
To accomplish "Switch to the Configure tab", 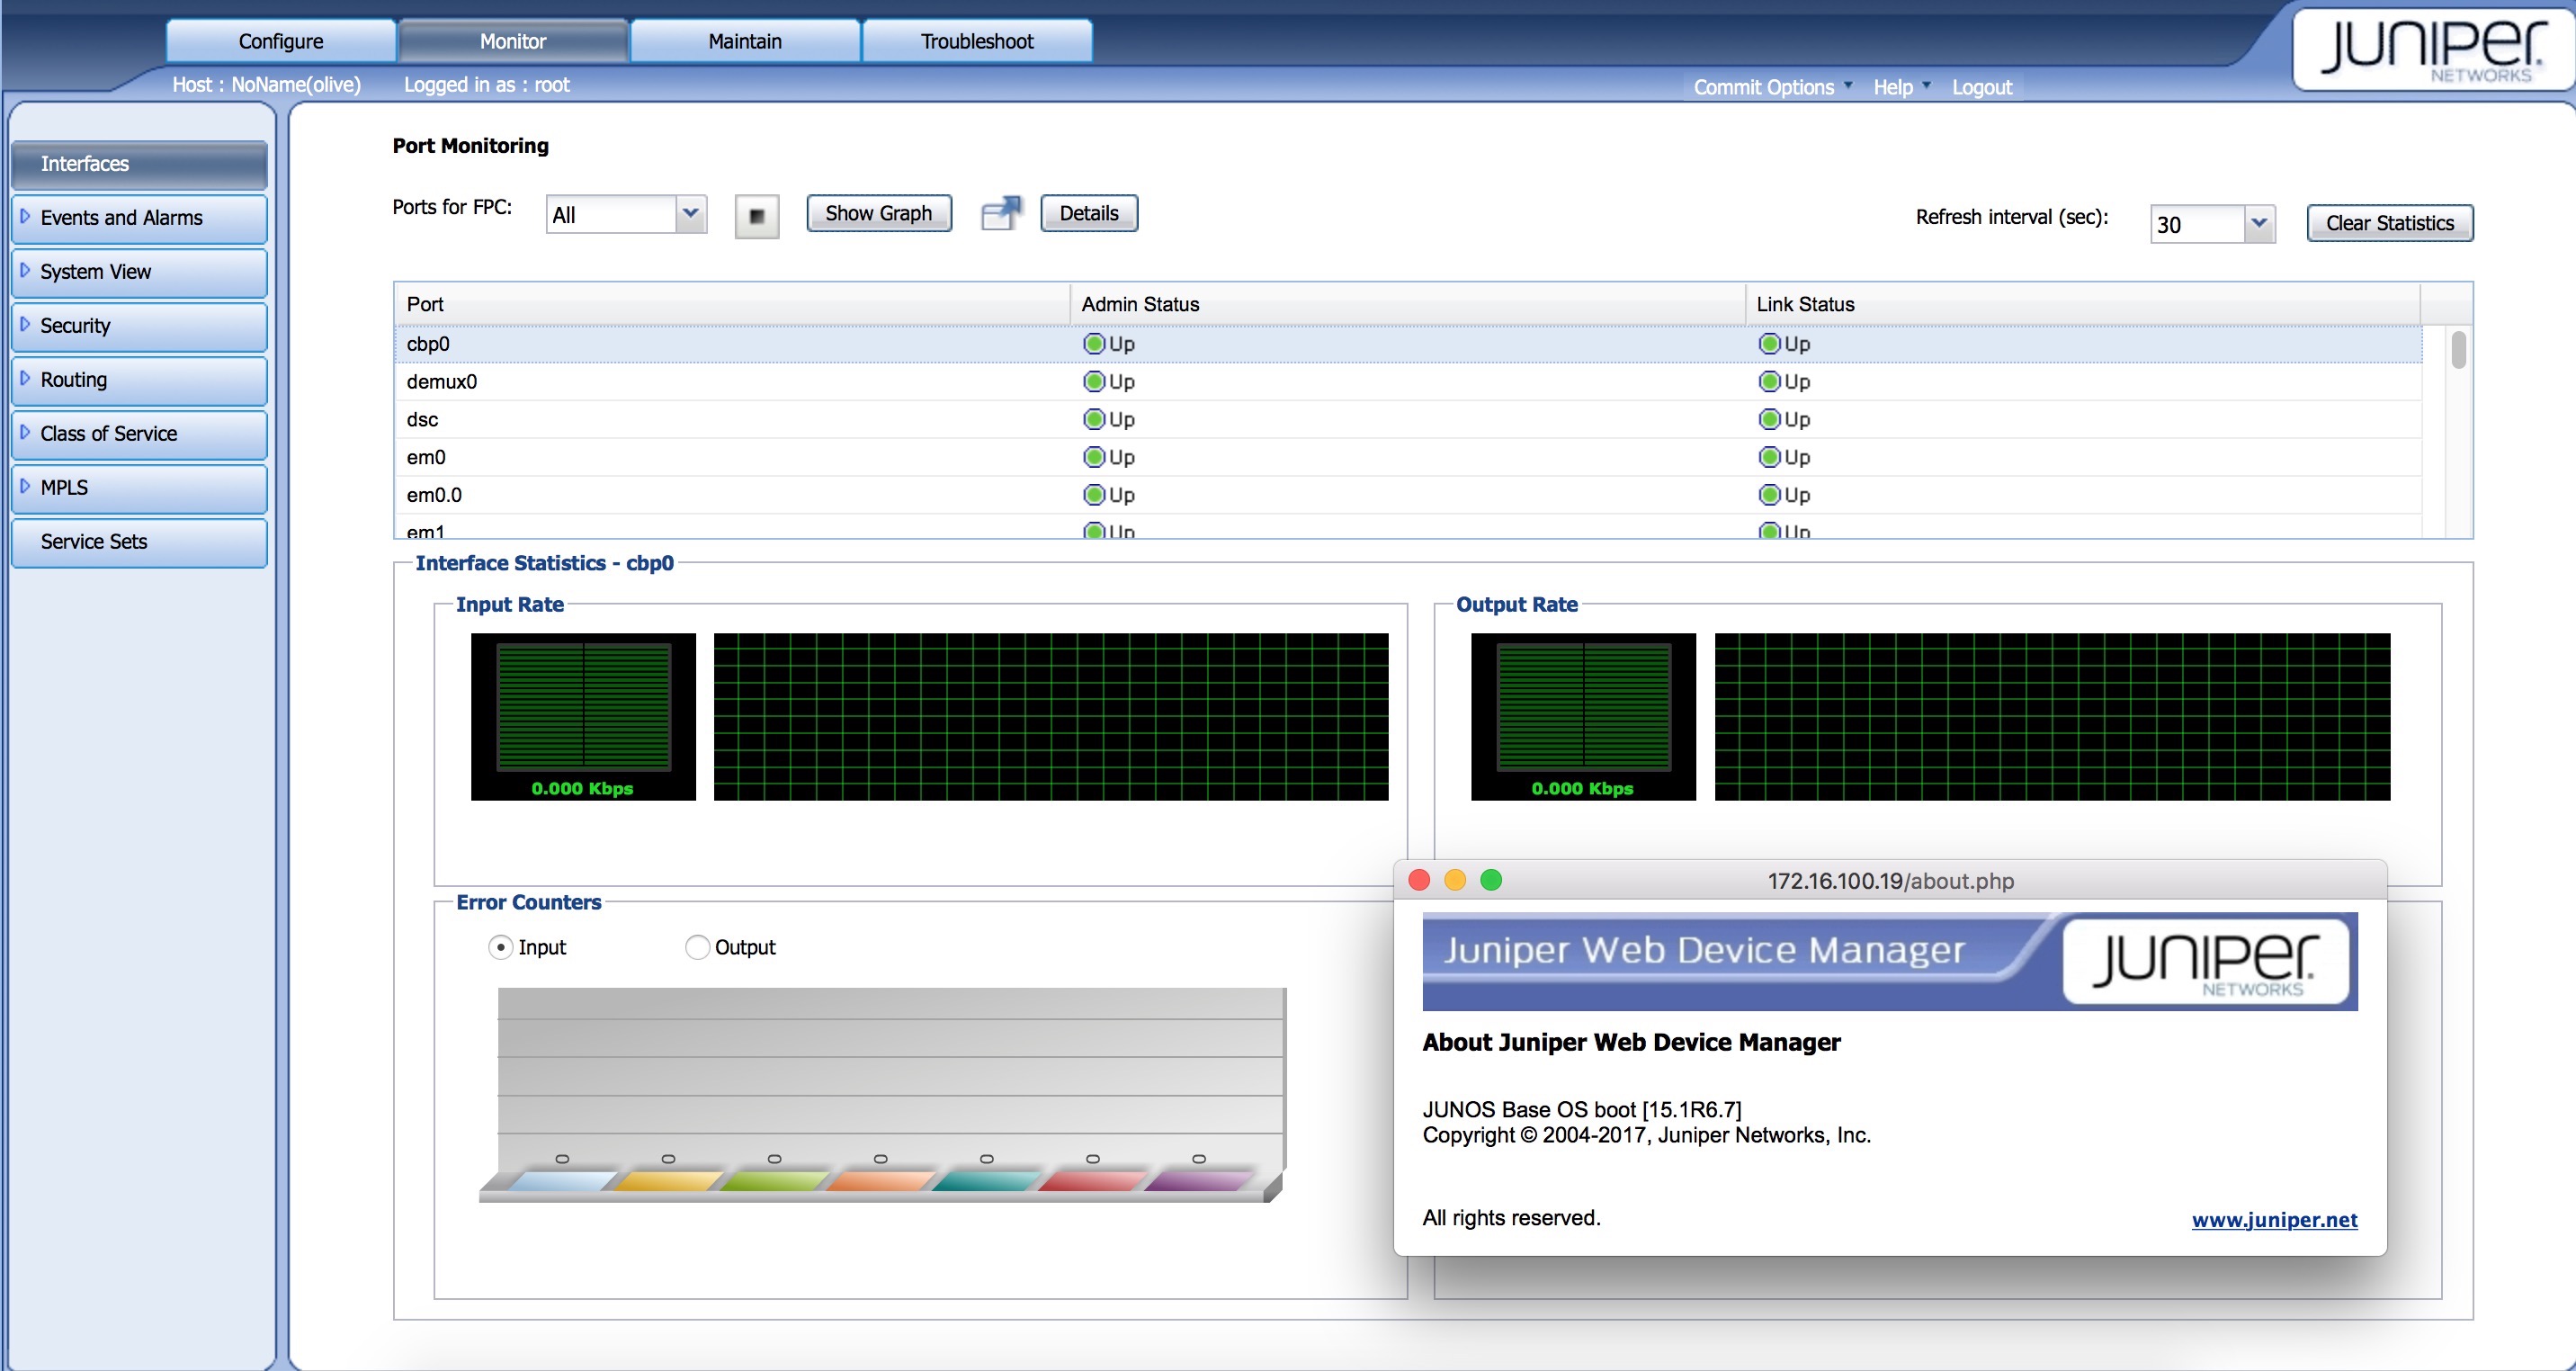I will 281,41.
